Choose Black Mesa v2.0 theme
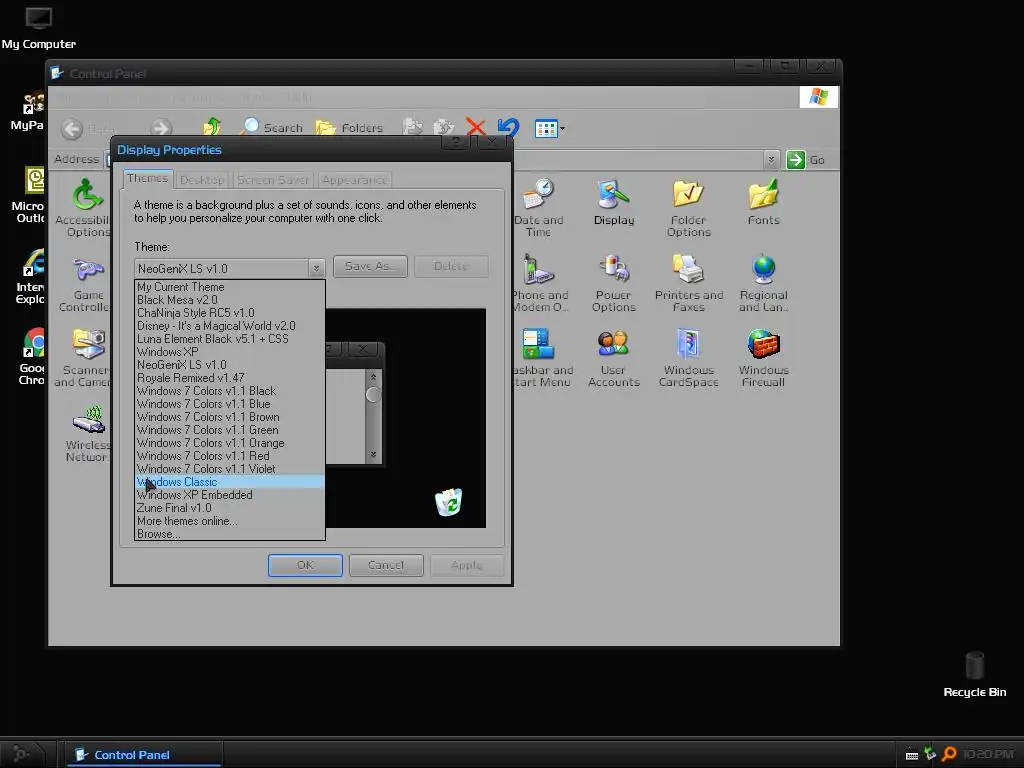Viewport: 1024px width, 768px height. point(229,300)
